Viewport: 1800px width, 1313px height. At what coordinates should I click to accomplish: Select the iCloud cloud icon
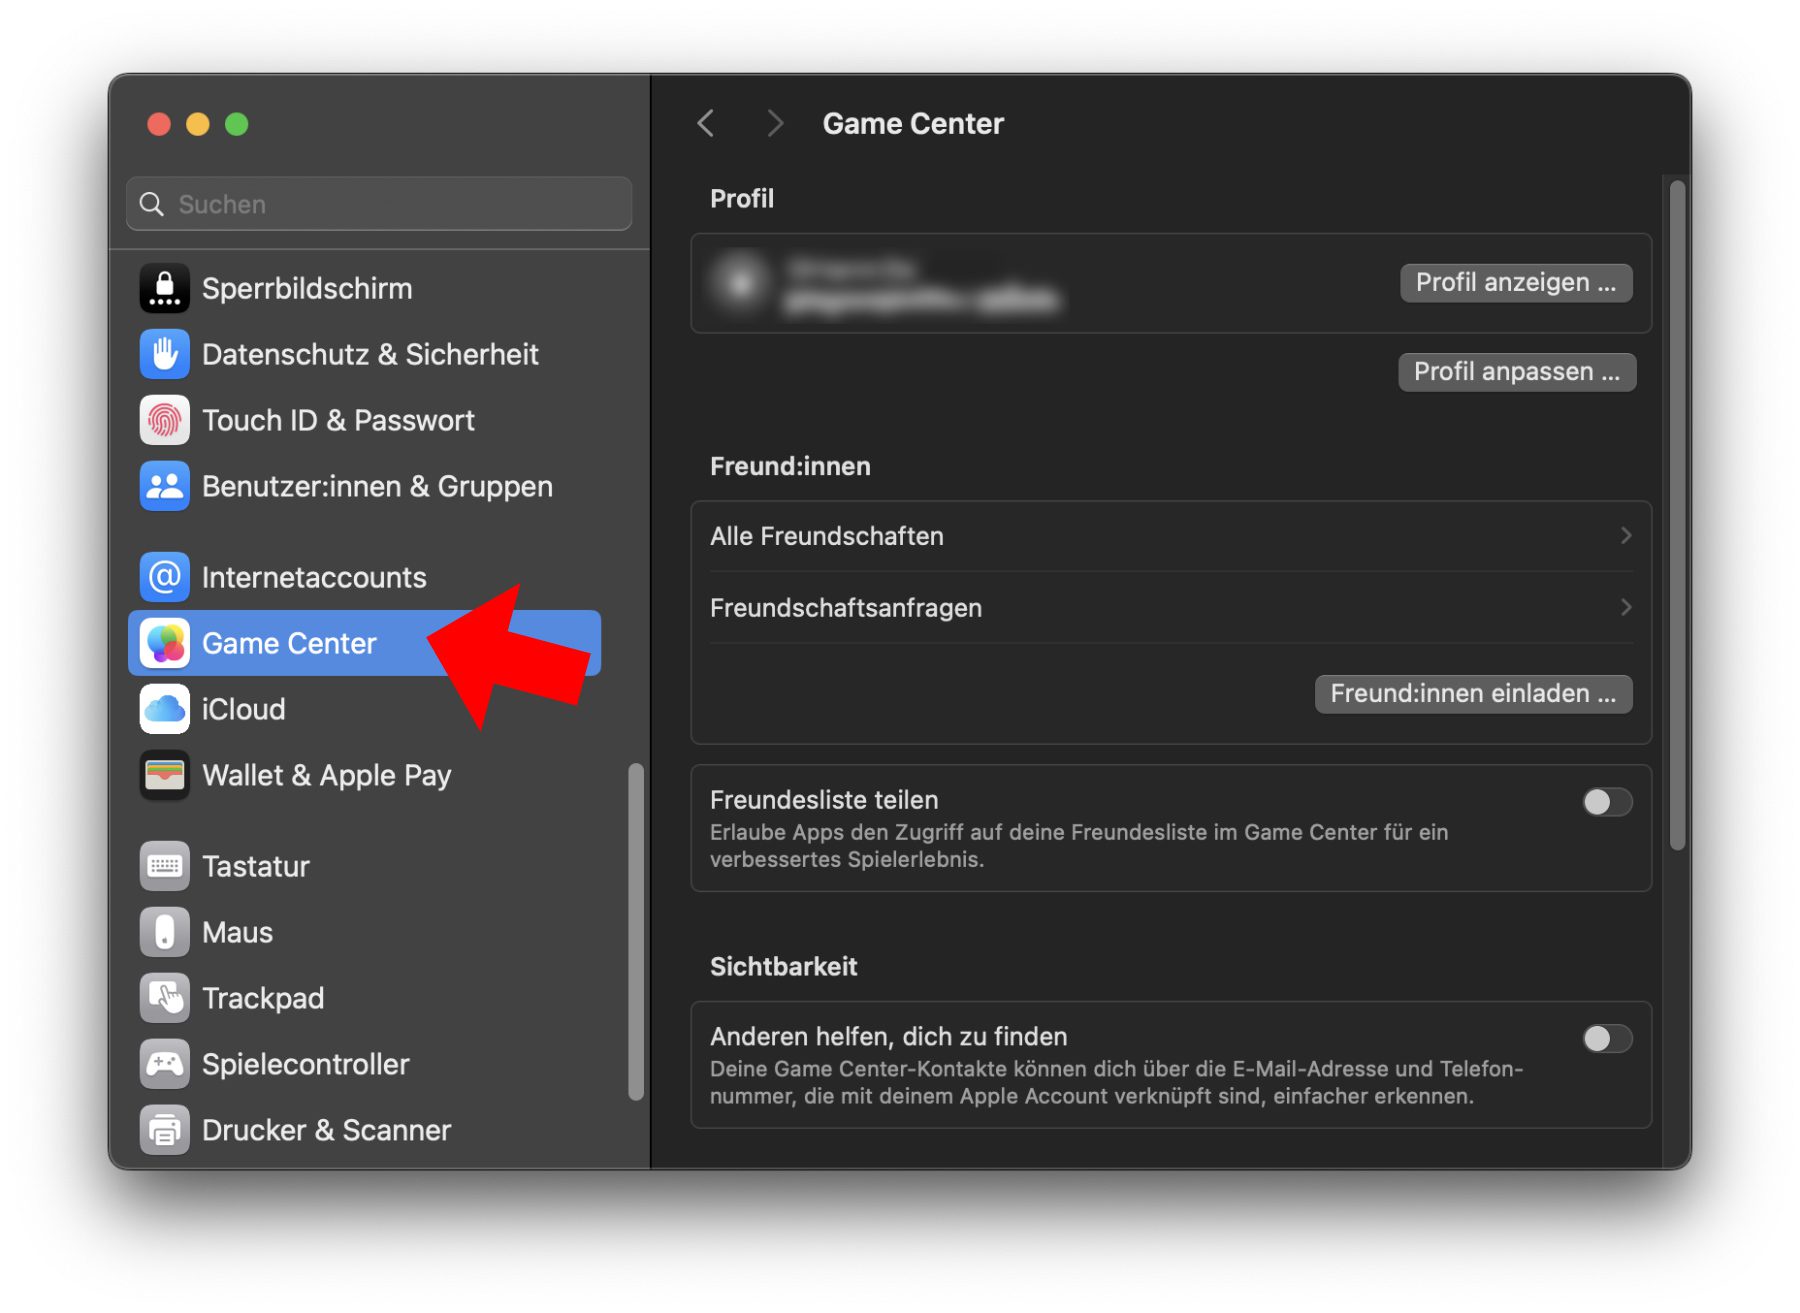pyautogui.click(x=164, y=709)
